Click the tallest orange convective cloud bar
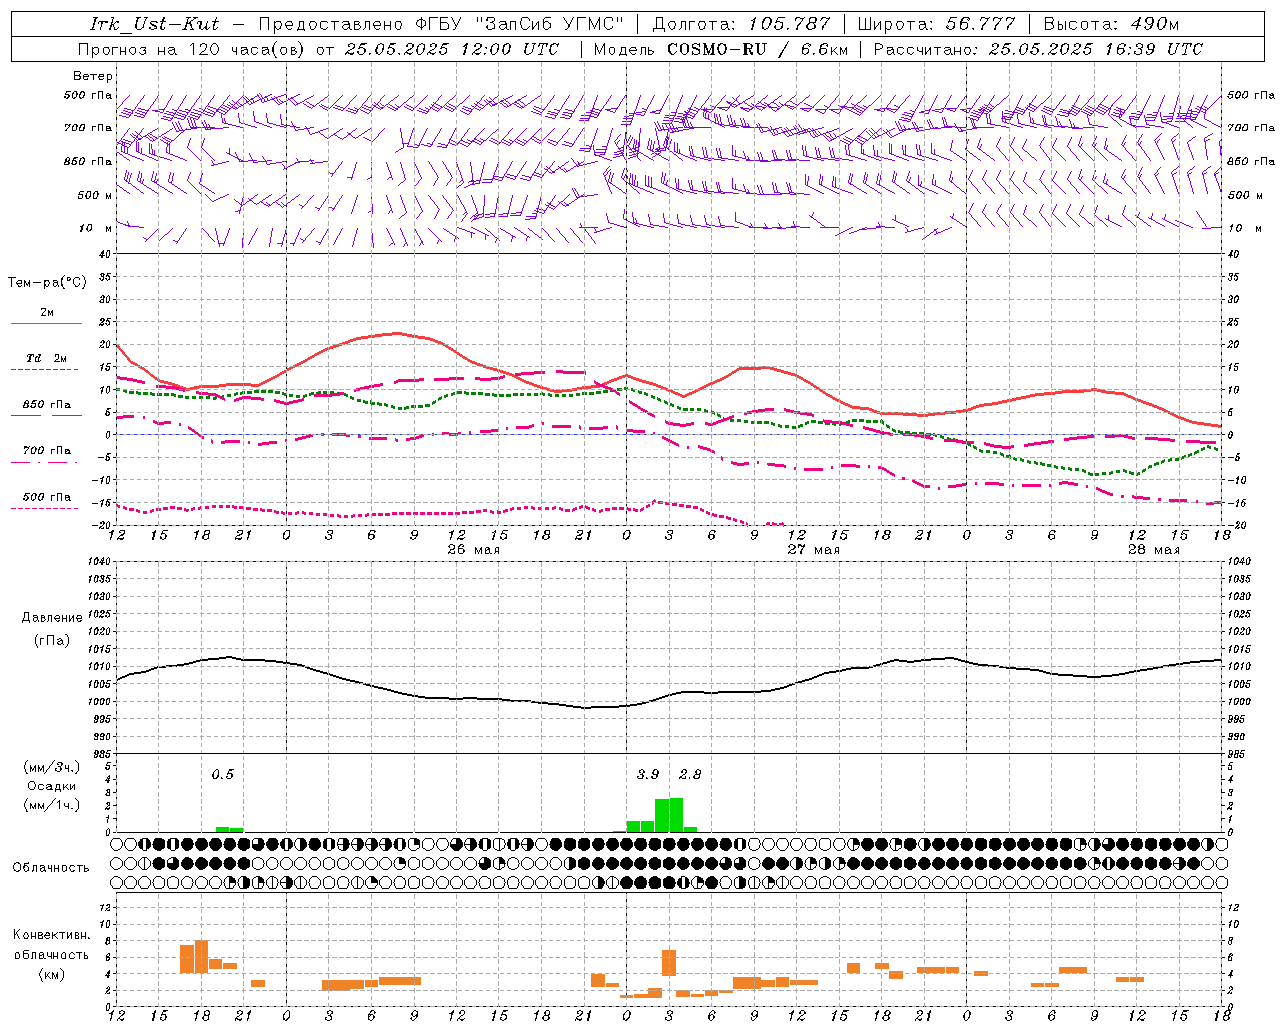The image size is (1280, 1024). (x=201, y=956)
